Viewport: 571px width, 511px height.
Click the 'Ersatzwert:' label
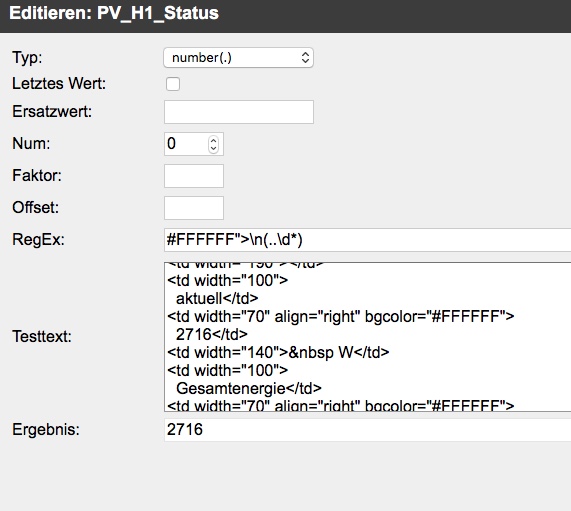(52, 111)
